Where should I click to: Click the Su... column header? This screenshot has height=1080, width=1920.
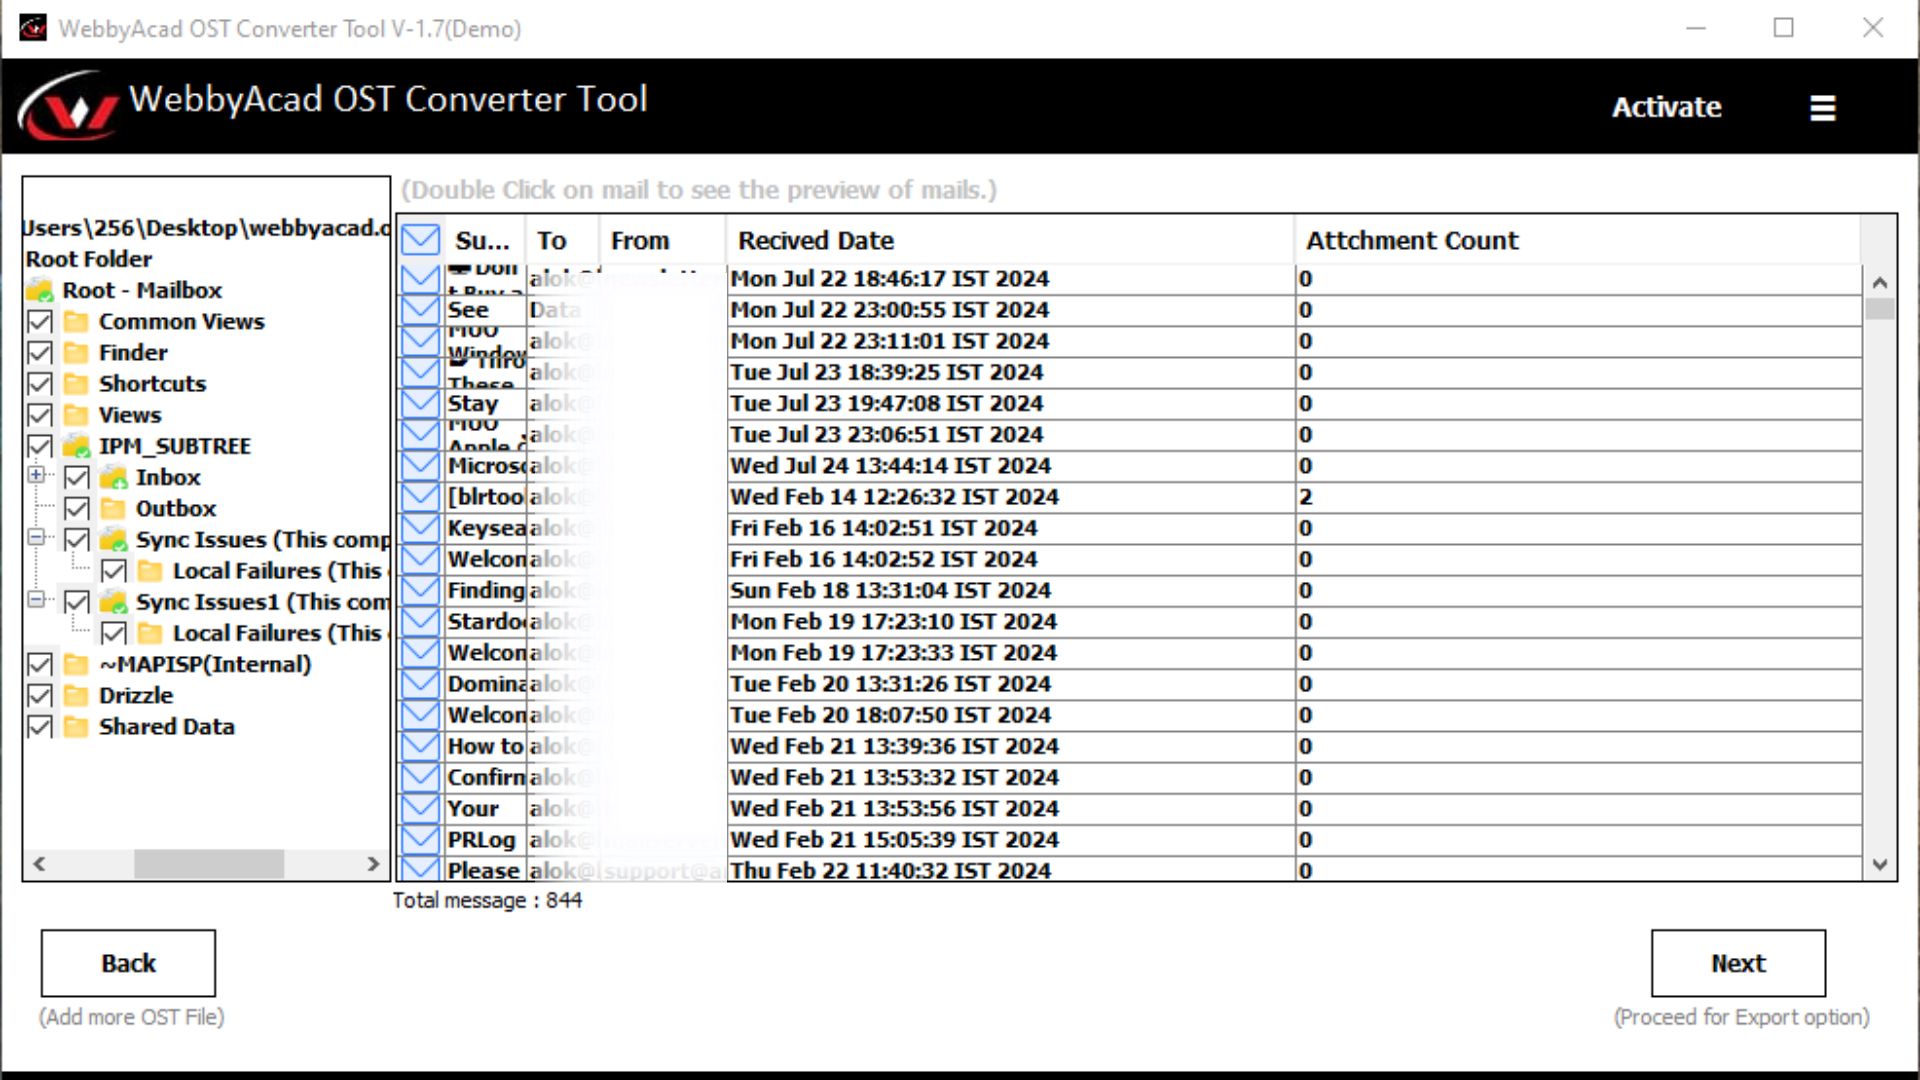(483, 240)
